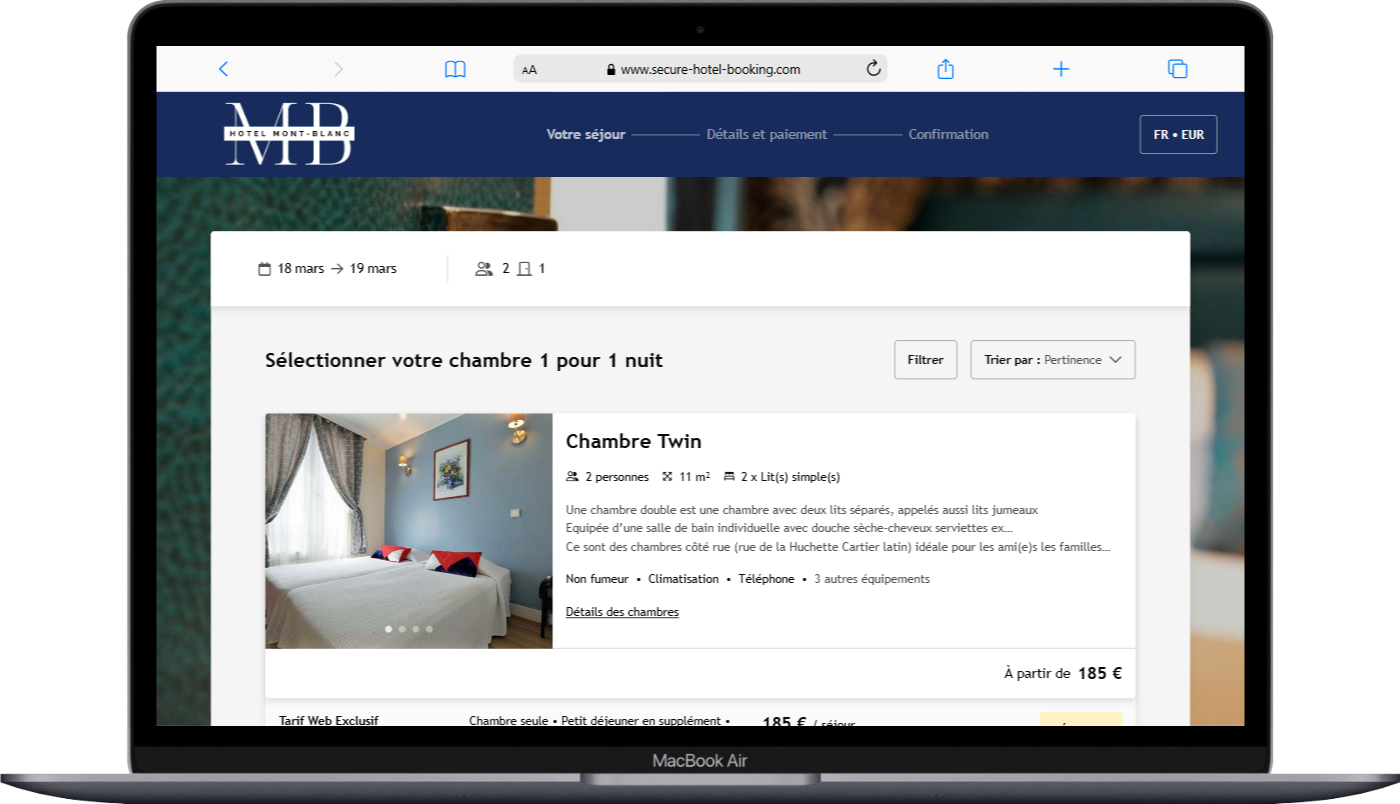Select the Votre séjour step
The width and height of the screenshot is (1400, 804).
(586, 135)
